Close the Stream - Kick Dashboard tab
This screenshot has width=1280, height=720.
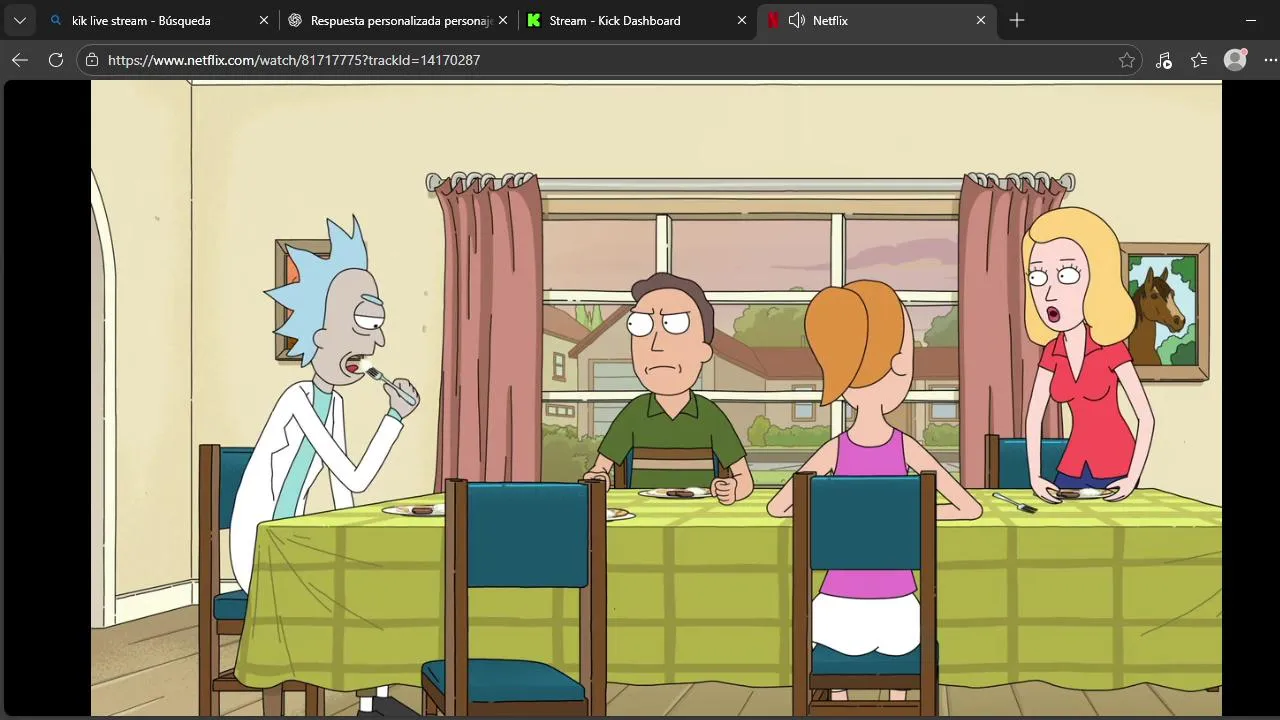[x=742, y=20]
